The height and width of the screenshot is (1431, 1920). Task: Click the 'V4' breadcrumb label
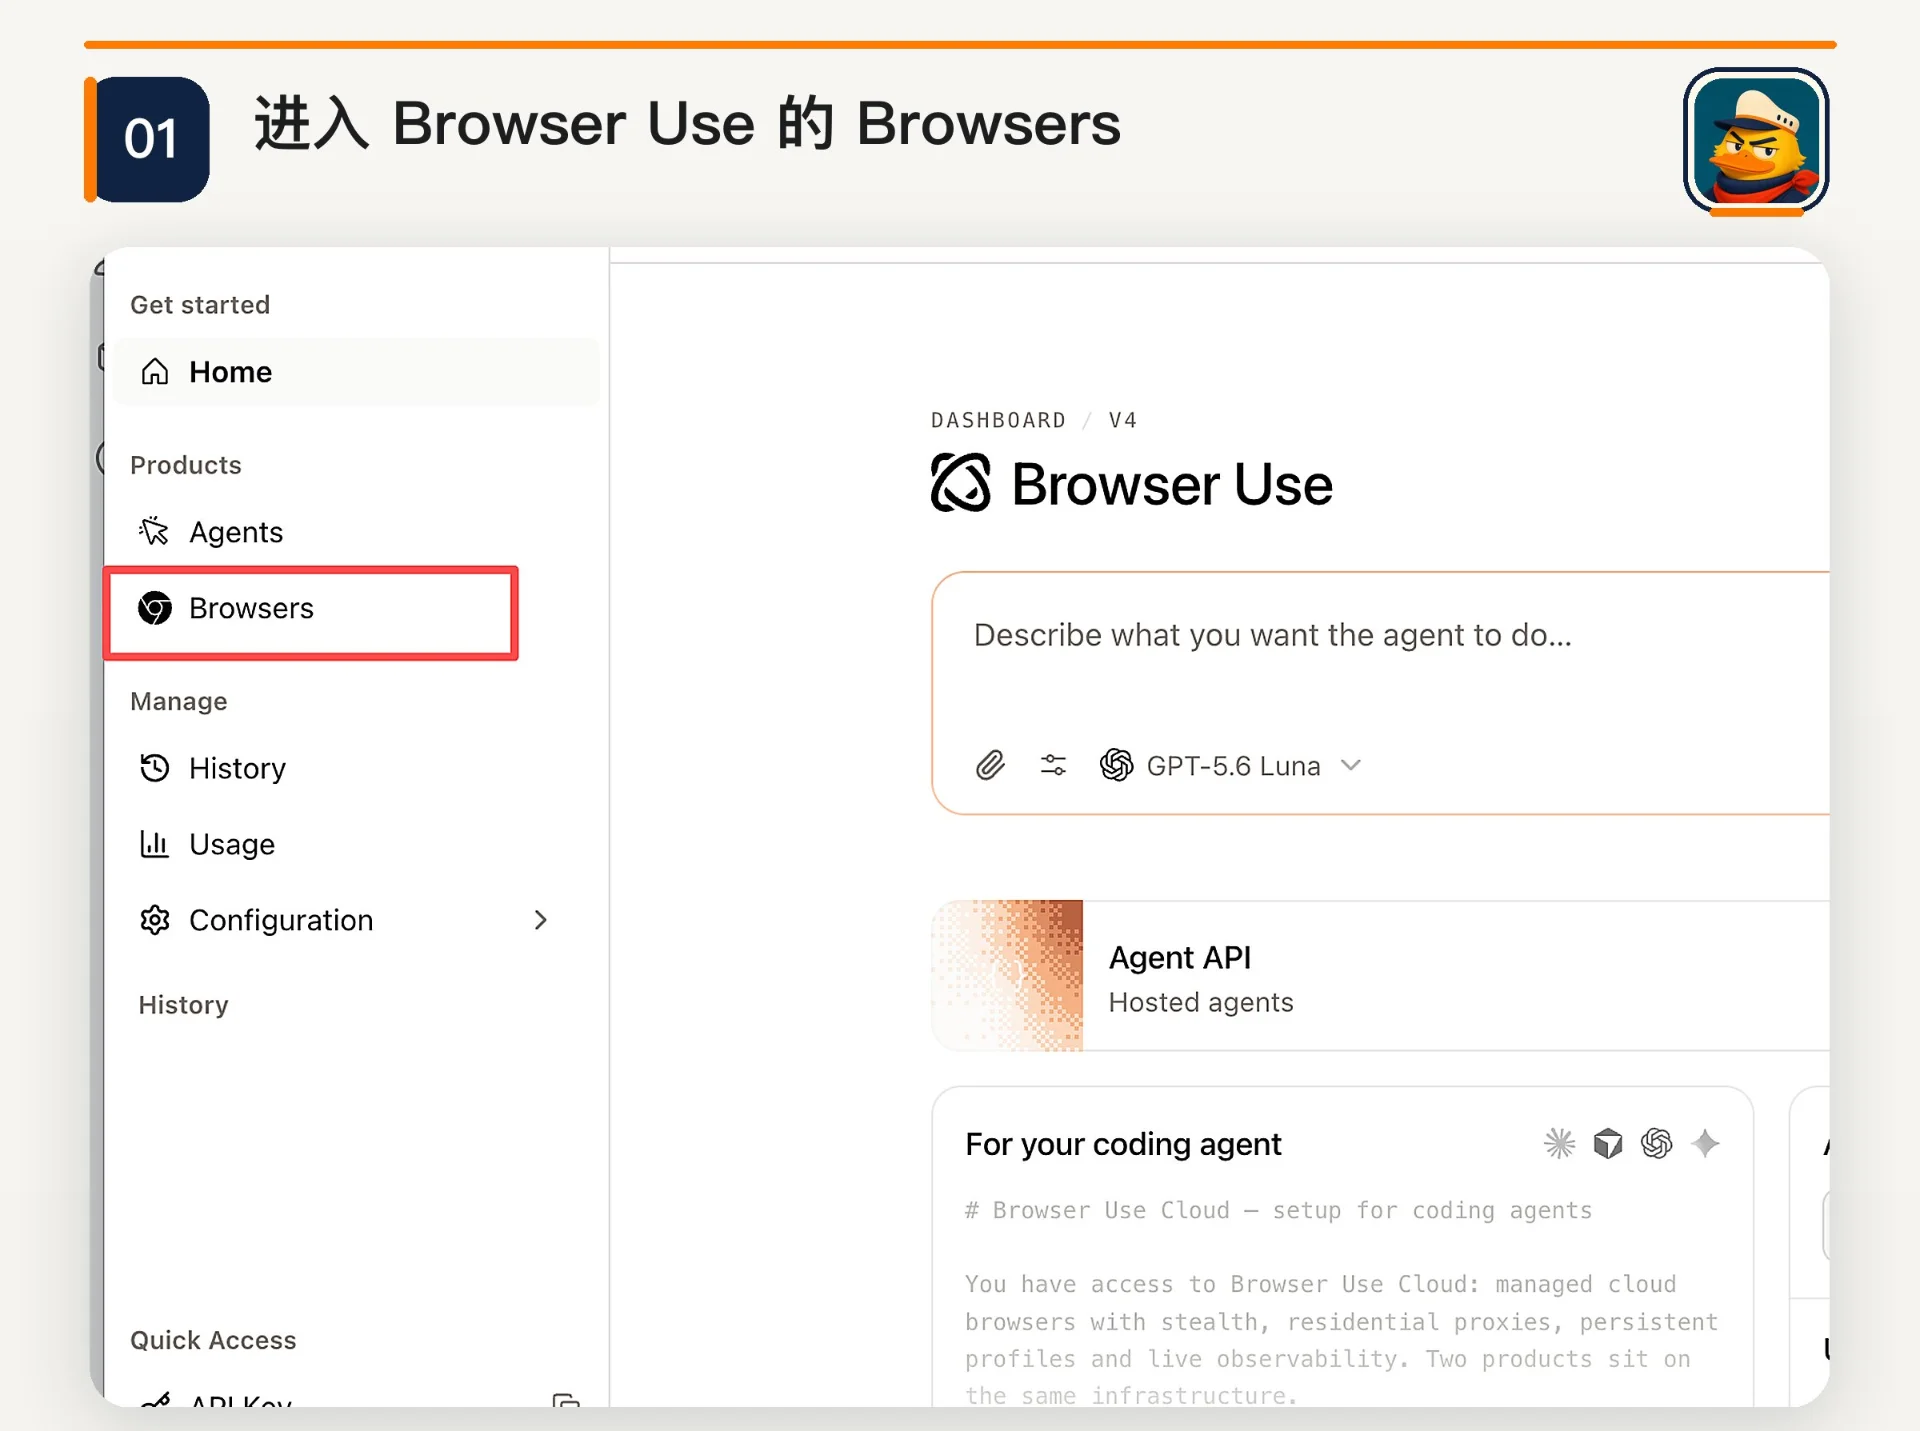coord(1123,420)
